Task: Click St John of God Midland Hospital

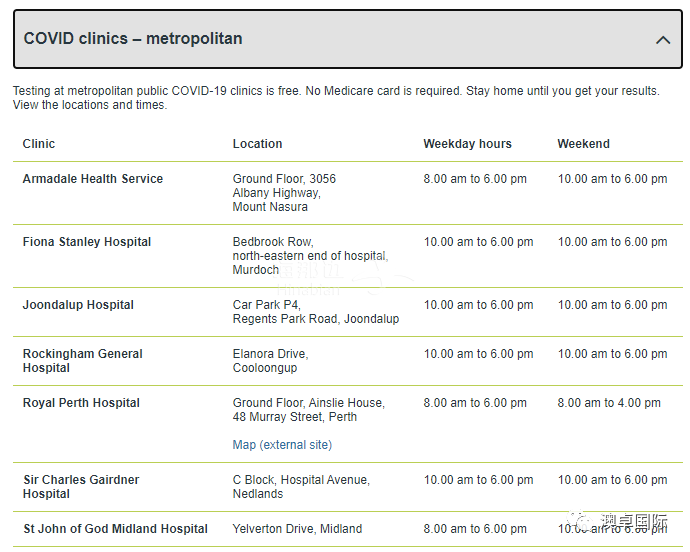Action: pos(115,529)
